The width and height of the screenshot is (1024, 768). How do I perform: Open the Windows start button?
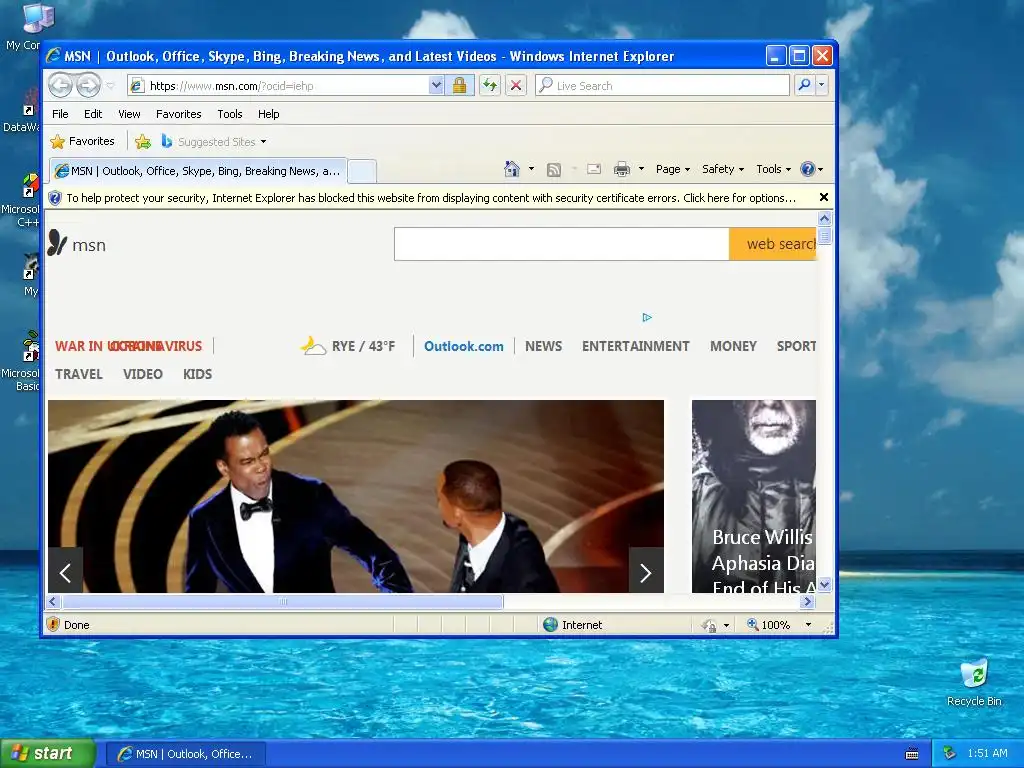[x=48, y=753]
